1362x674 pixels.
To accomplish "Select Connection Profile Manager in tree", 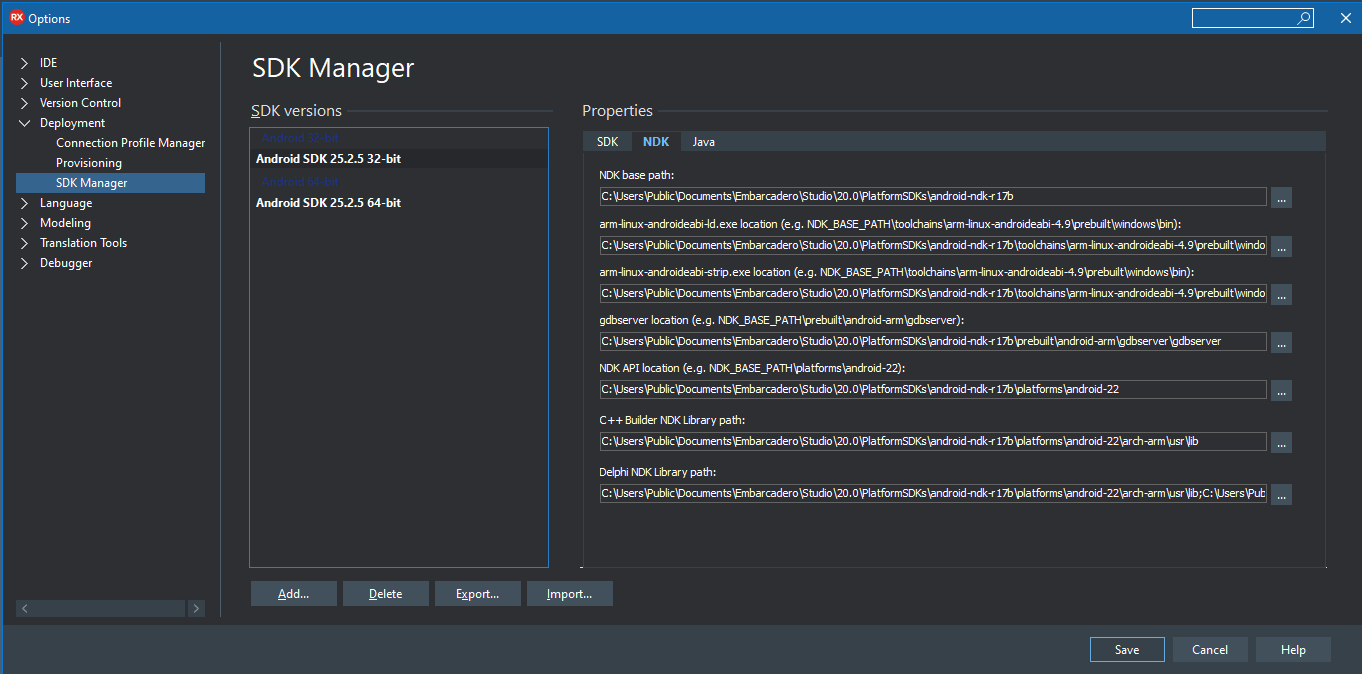I will tap(130, 143).
